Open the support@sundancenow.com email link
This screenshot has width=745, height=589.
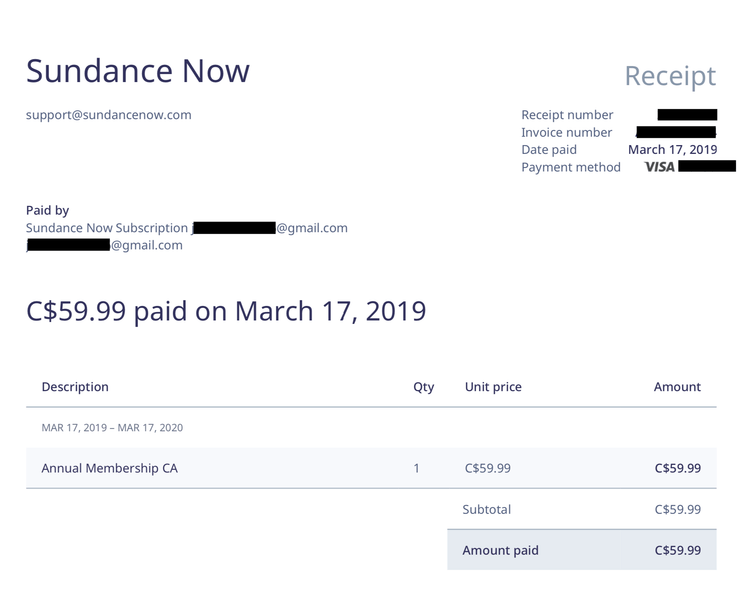click(x=108, y=115)
